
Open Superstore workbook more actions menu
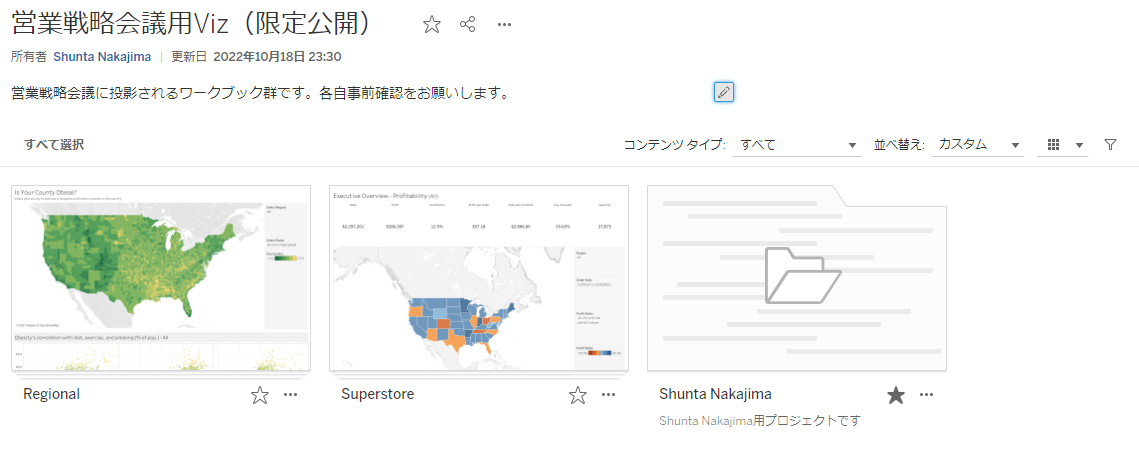[x=609, y=395]
